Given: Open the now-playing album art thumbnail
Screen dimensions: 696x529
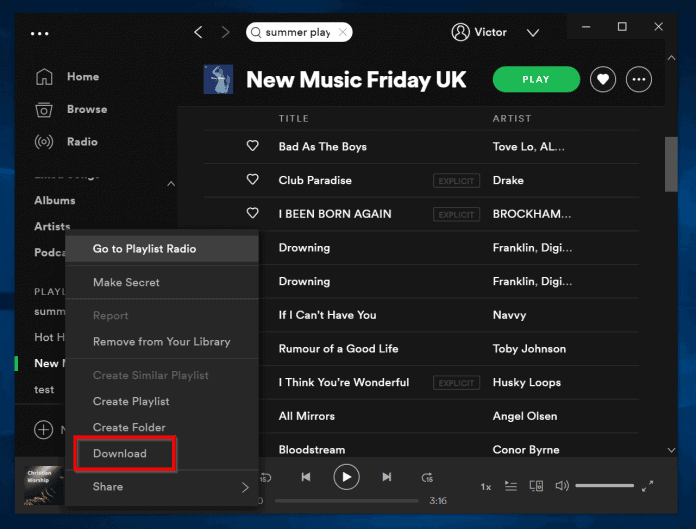Looking at the screenshot, I should 43,485.
